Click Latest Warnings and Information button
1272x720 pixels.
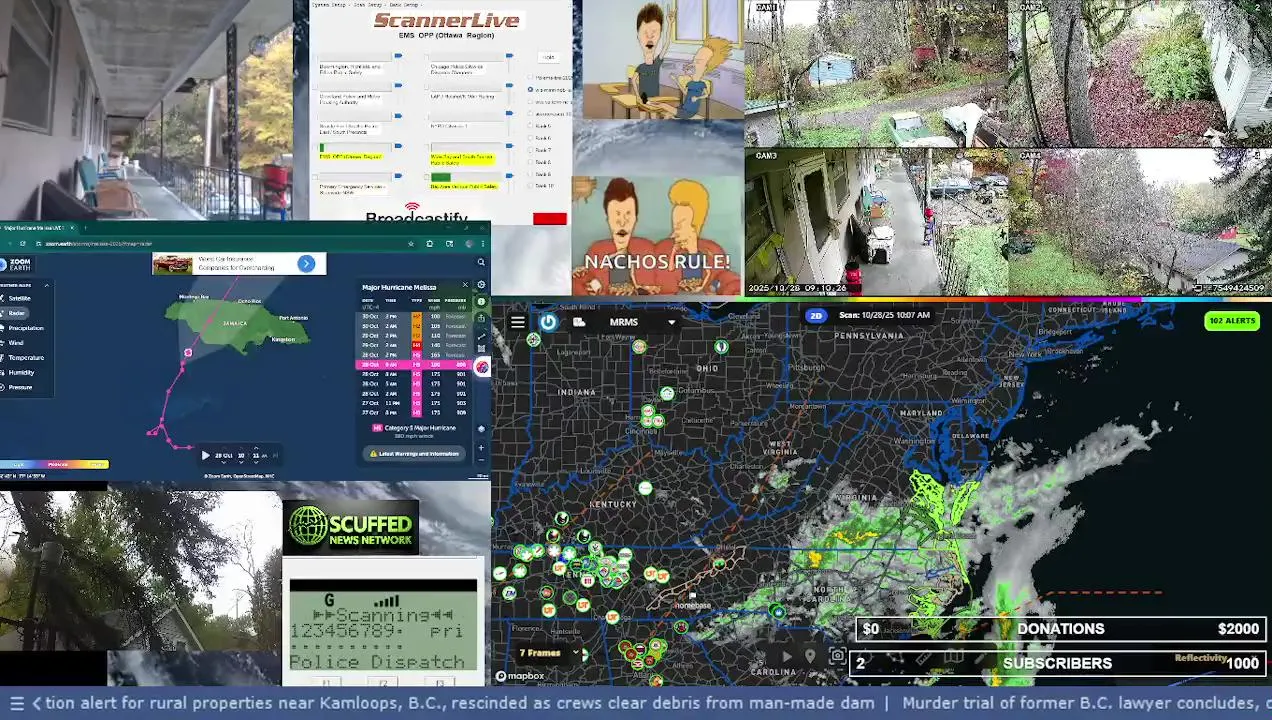[414, 453]
